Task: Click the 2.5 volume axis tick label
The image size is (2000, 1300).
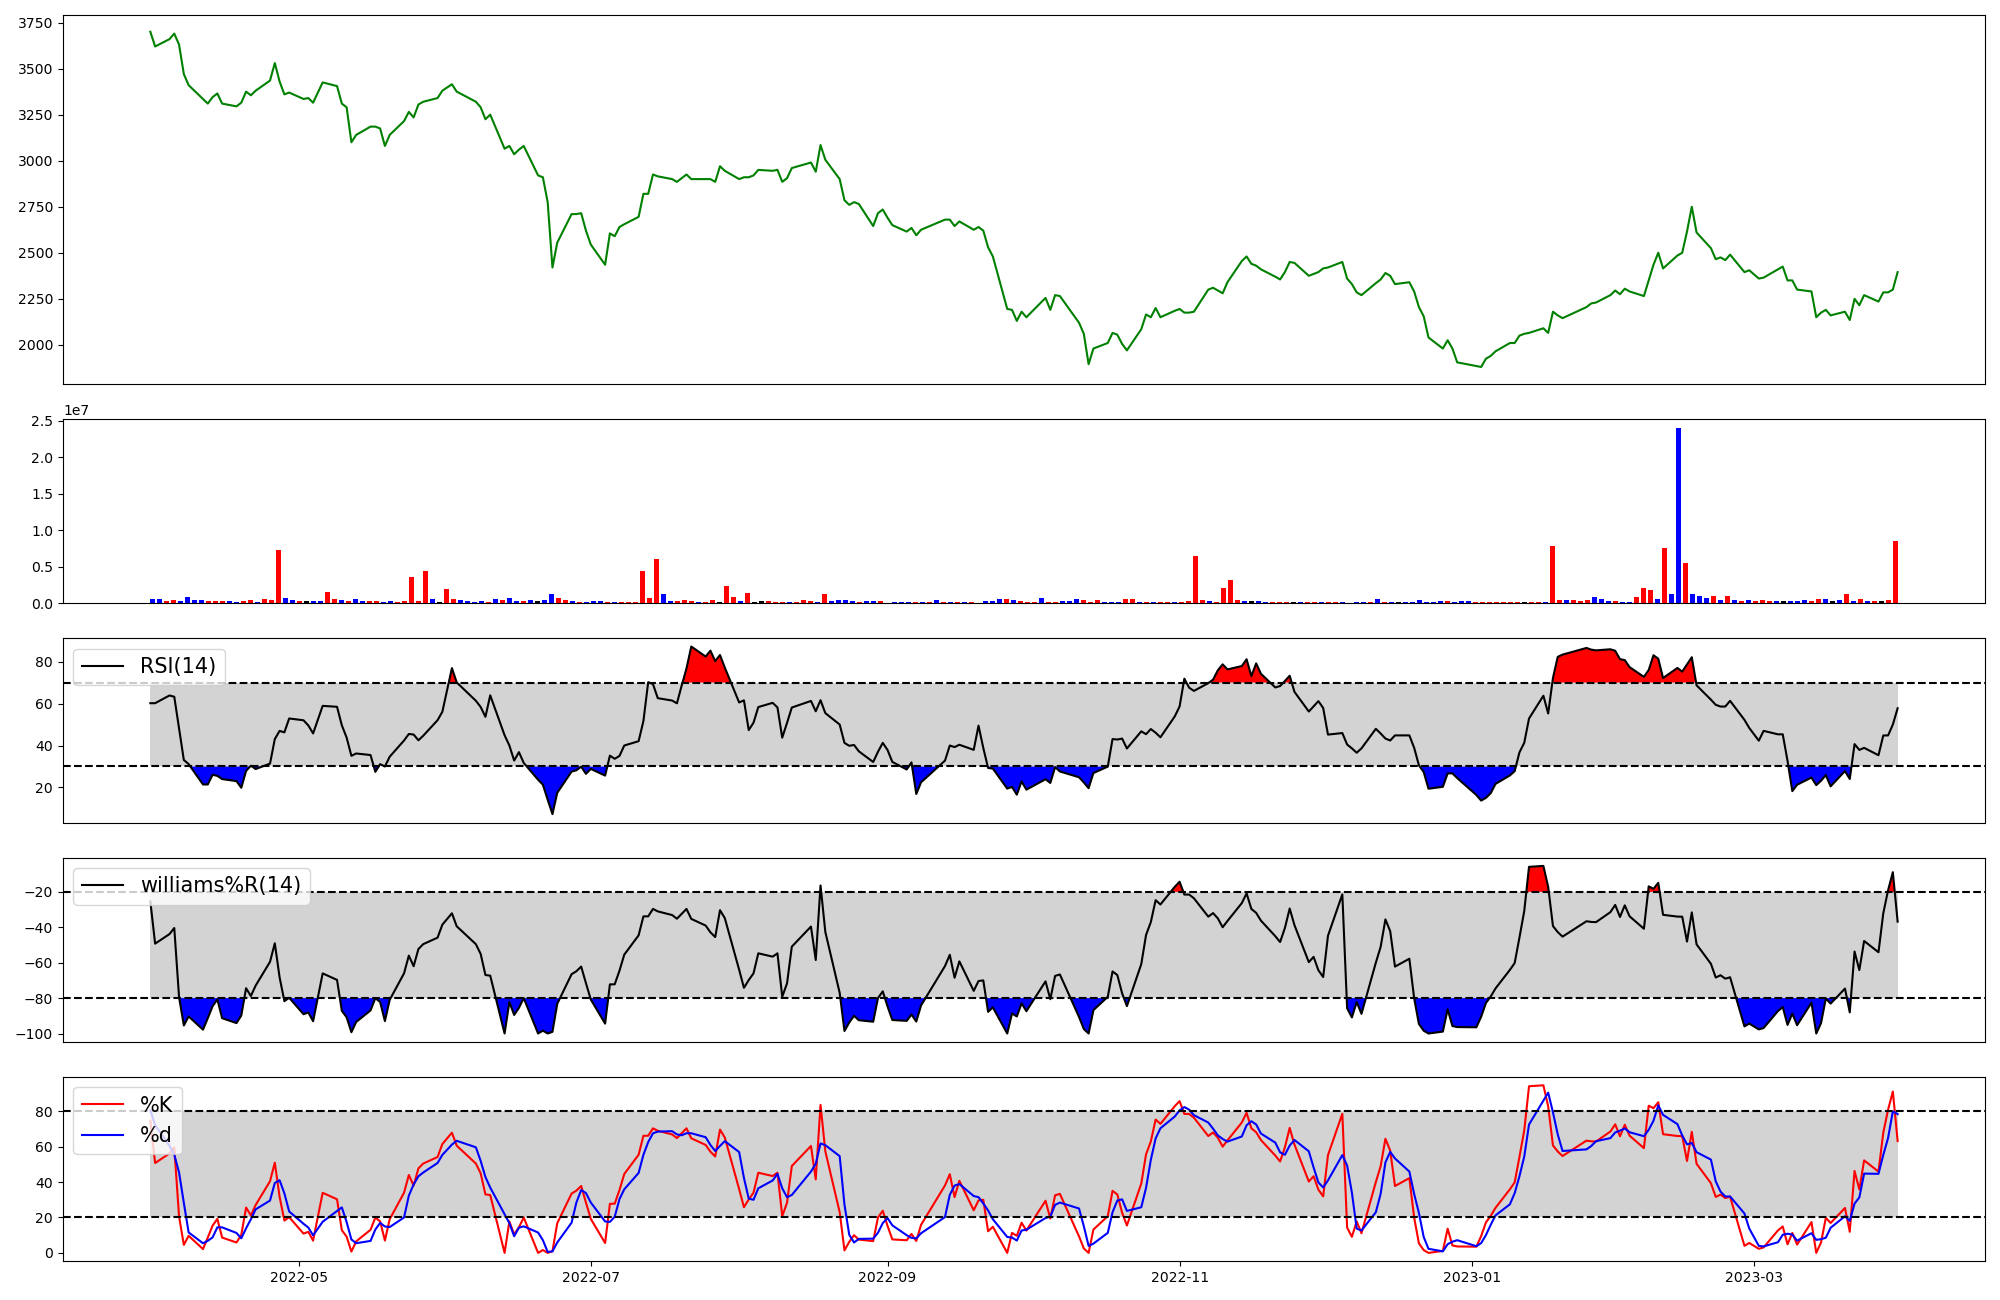Action: coord(42,421)
